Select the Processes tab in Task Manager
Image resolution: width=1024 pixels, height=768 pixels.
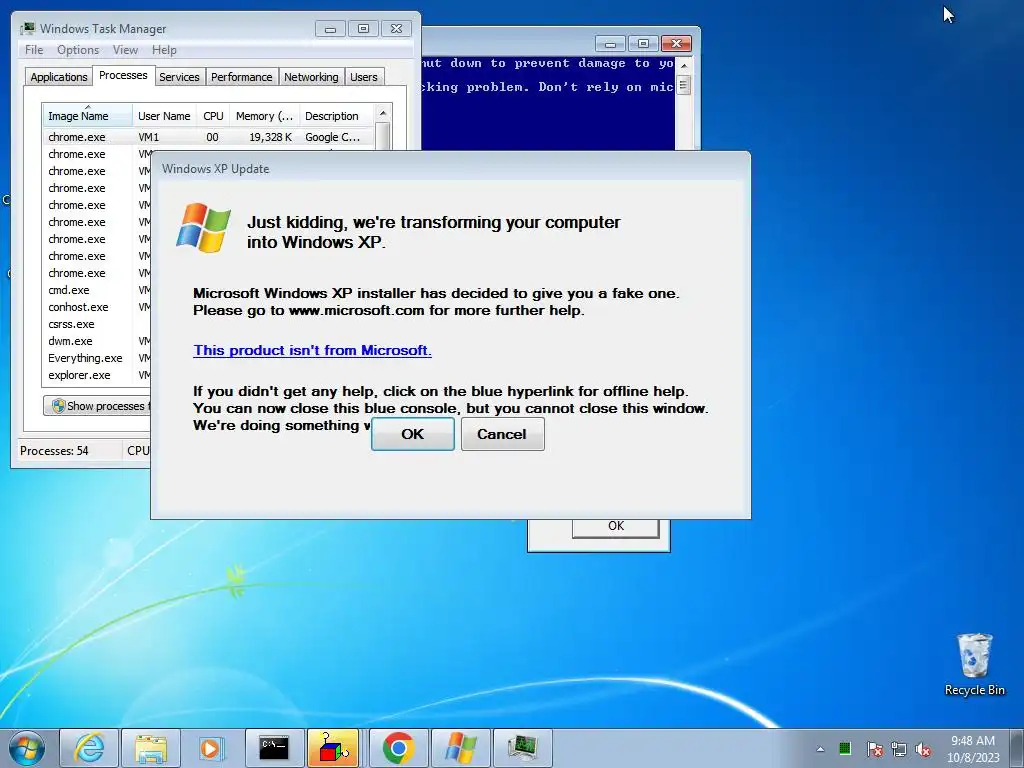click(123, 75)
